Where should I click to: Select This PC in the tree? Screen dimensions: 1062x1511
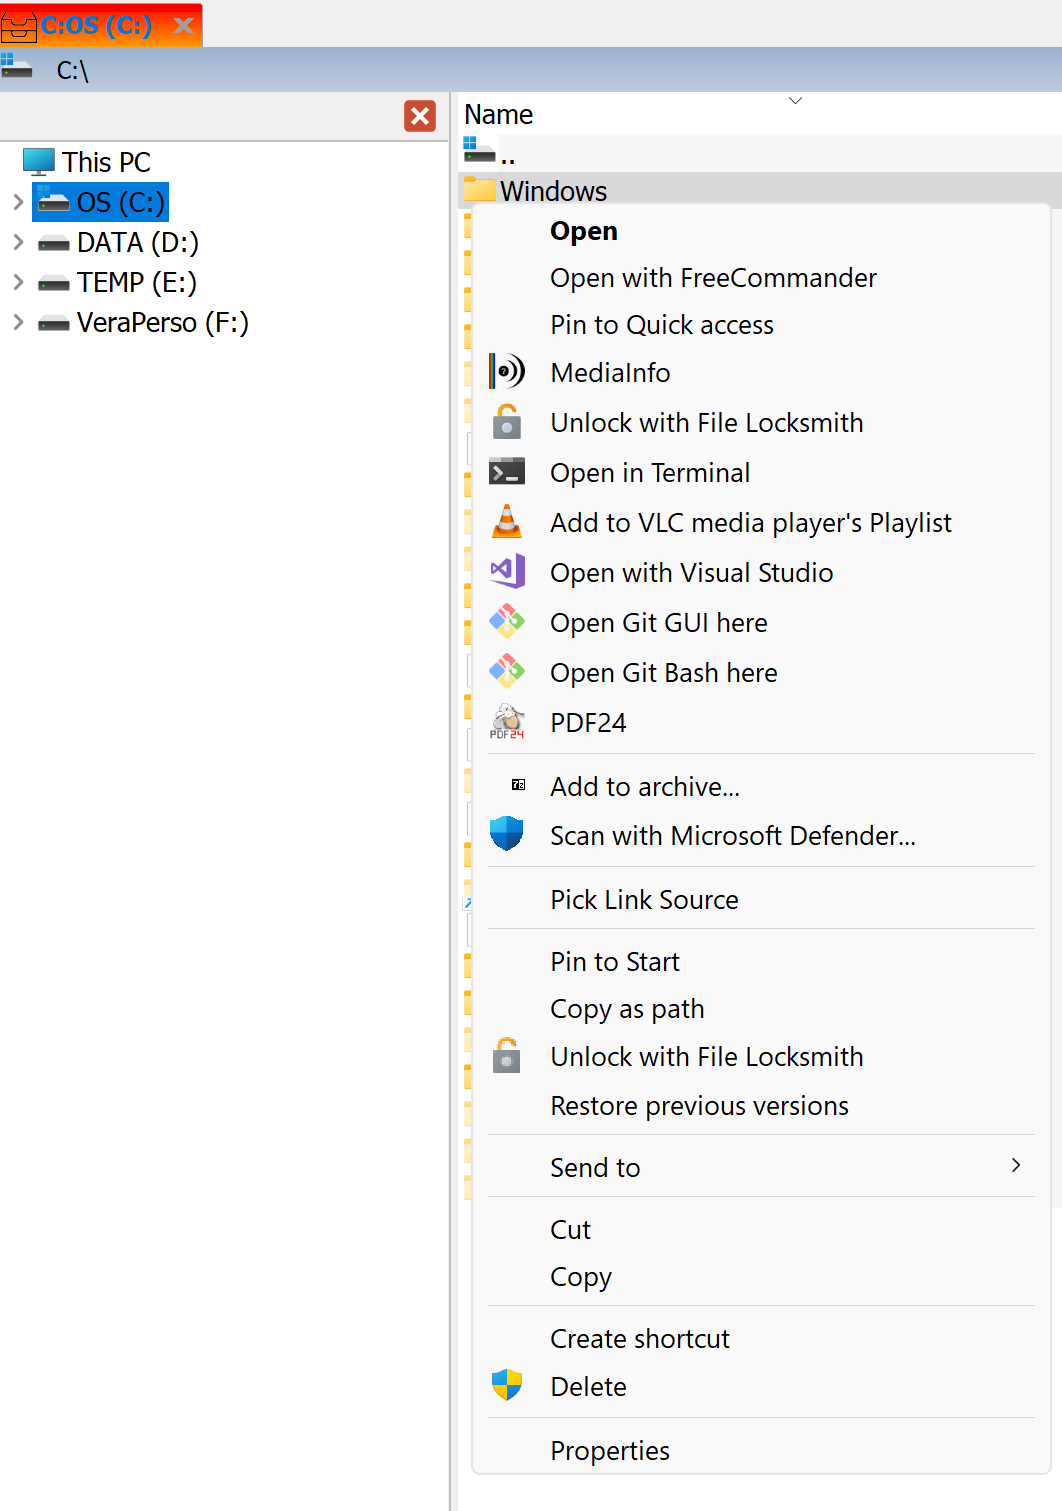click(106, 162)
